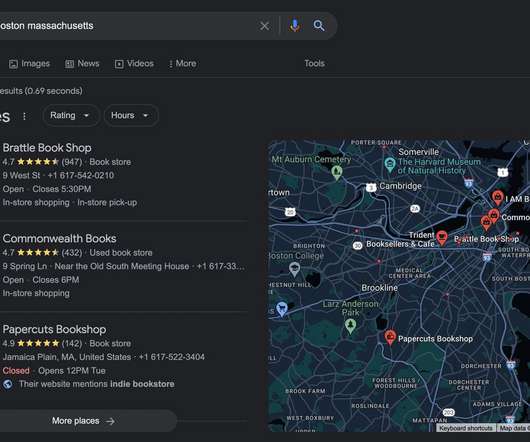The height and width of the screenshot is (442, 530).
Task: Switch to the Videos tab
Action: pyautogui.click(x=134, y=64)
